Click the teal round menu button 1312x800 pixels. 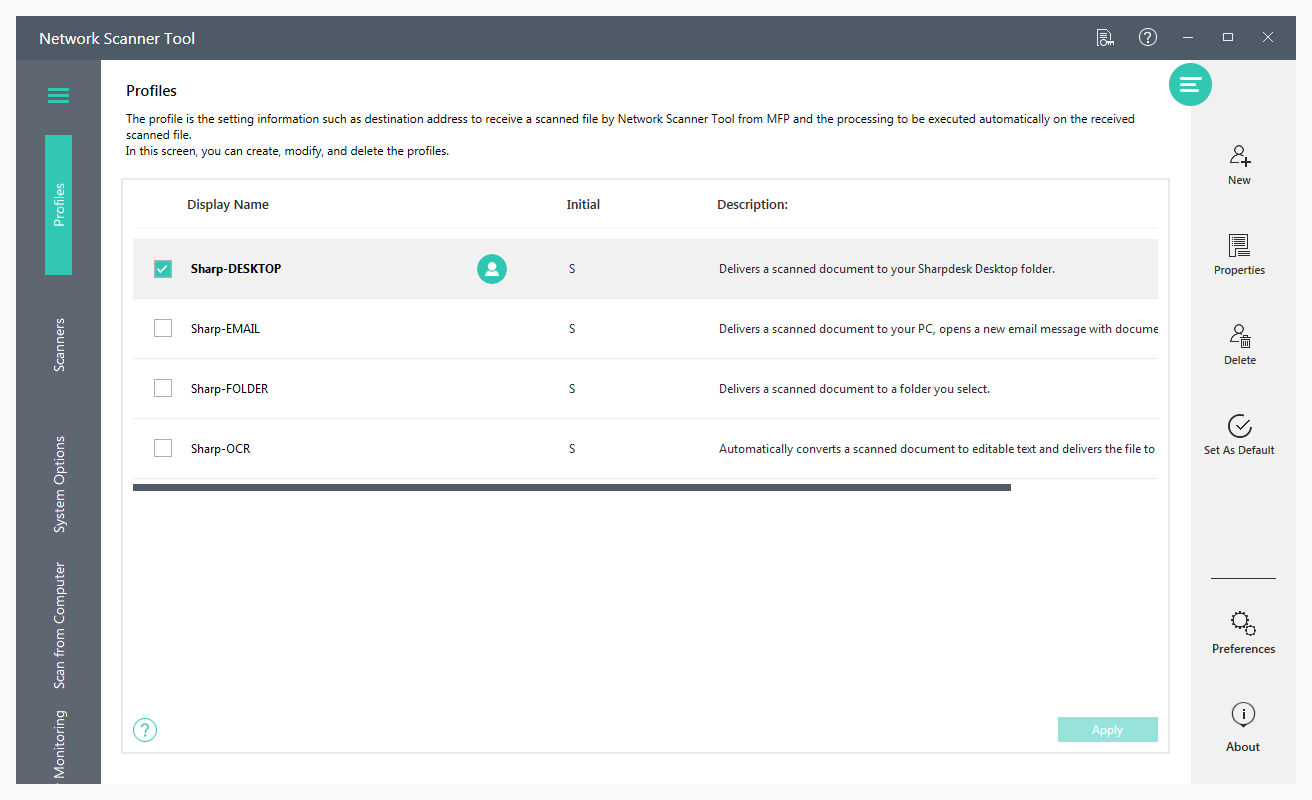pos(1190,85)
